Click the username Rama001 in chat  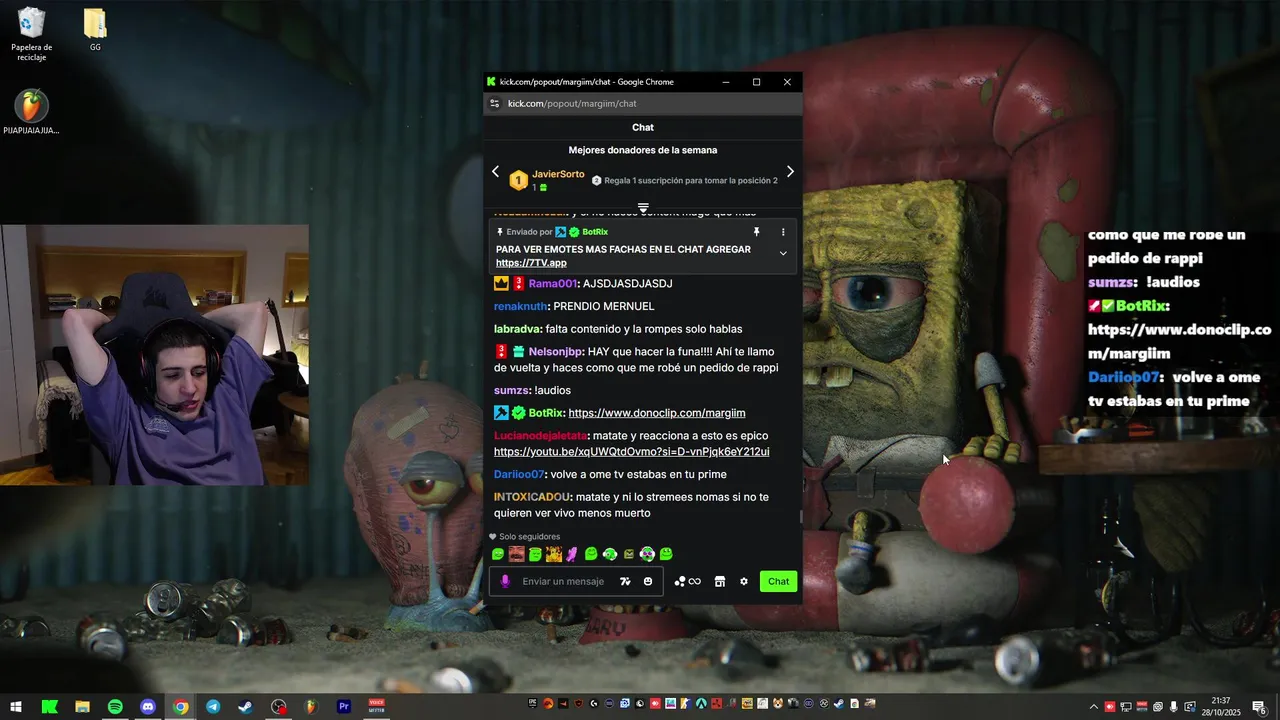coord(552,284)
